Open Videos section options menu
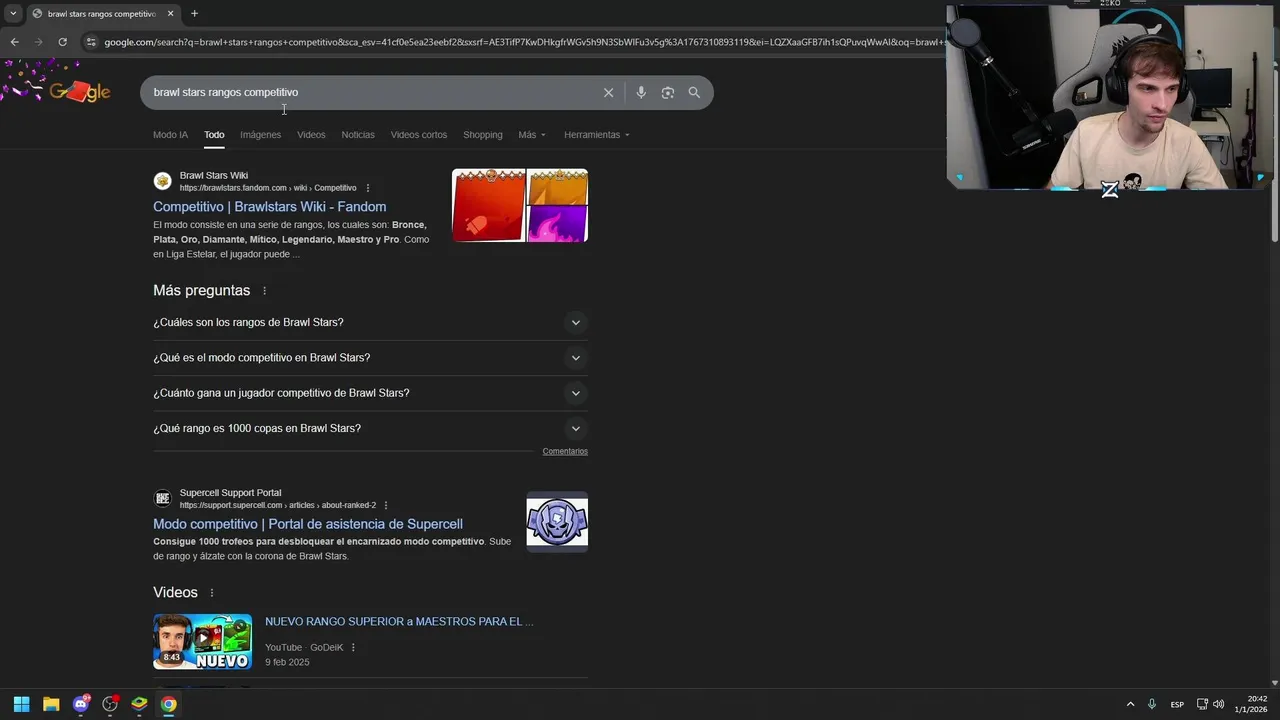The image size is (1280, 720). [212, 593]
